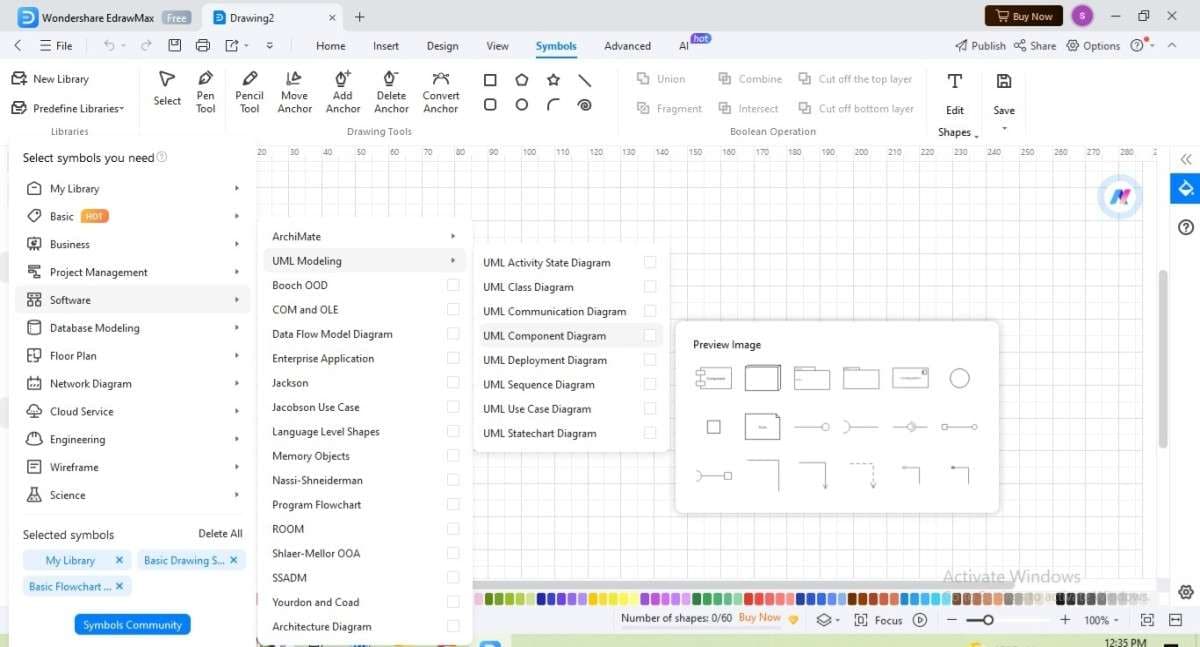Choose the Pencil Tool
The height and width of the screenshot is (647, 1200).
(250, 91)
